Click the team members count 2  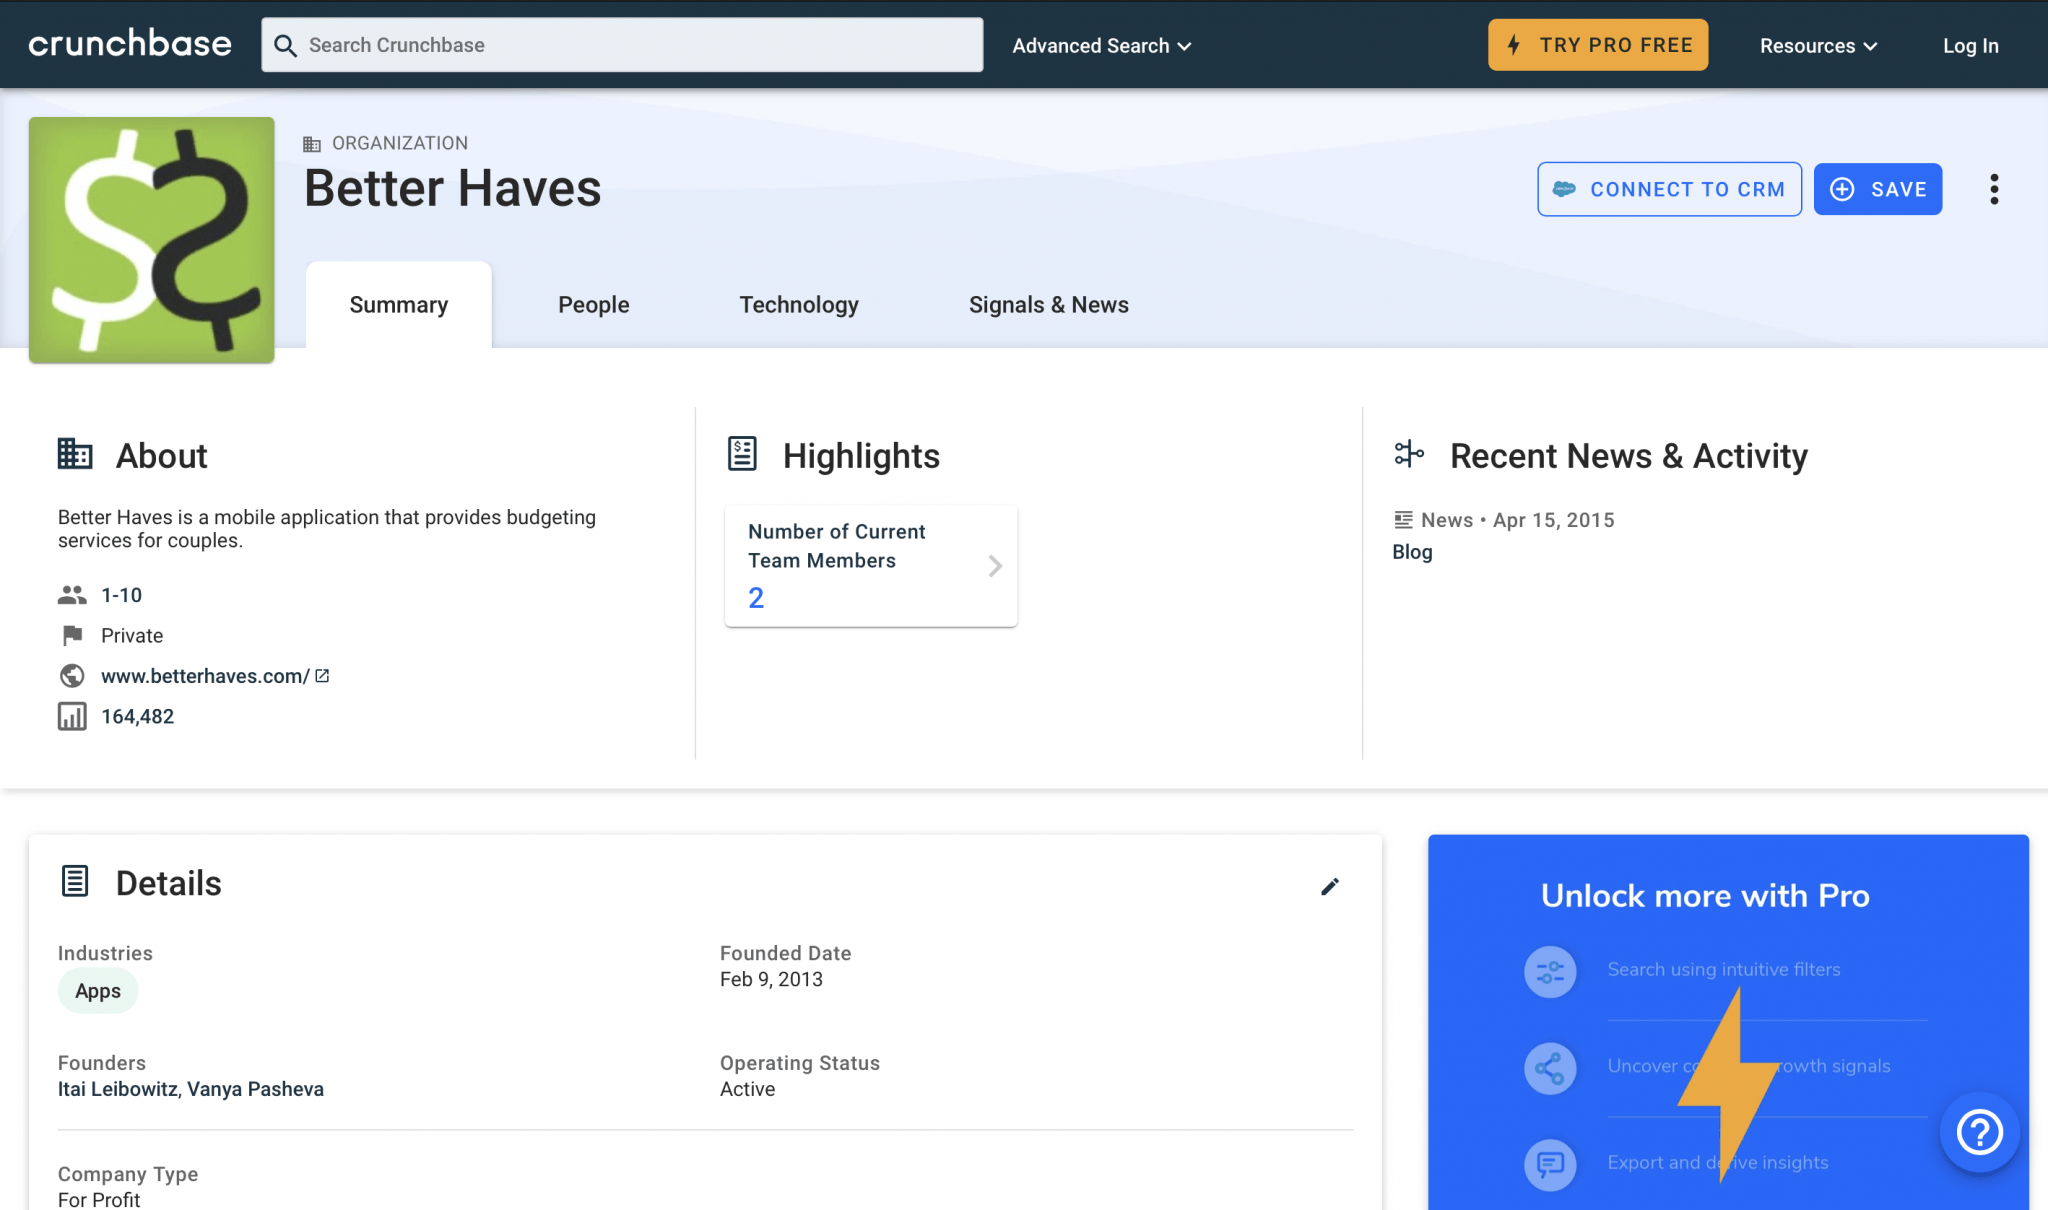point(756,598)
